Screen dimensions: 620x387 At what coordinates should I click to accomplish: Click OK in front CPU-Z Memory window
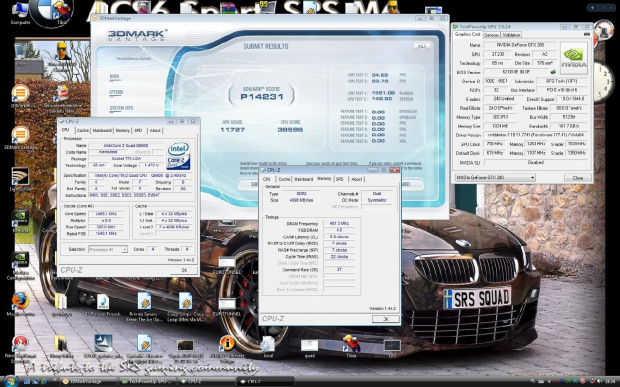386,319
